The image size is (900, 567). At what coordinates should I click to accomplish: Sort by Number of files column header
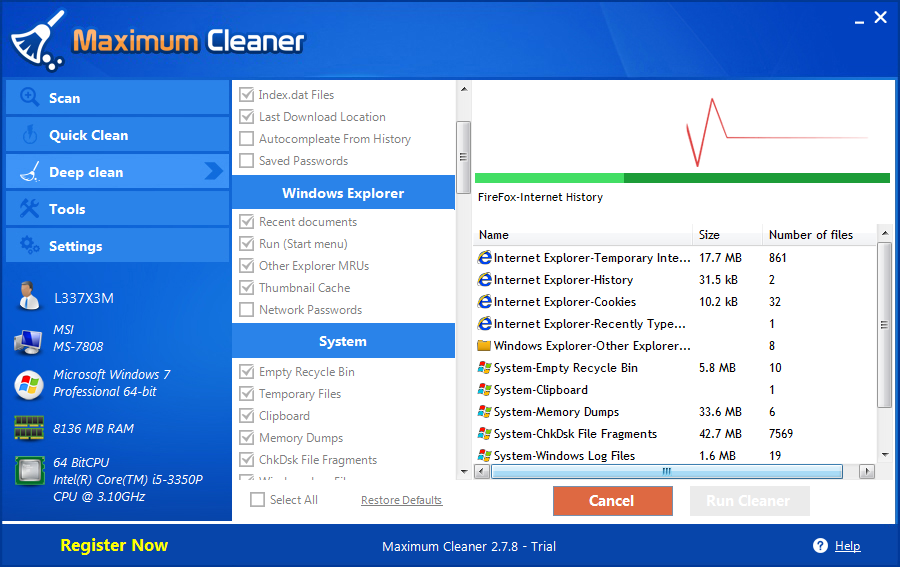[819, 235]
